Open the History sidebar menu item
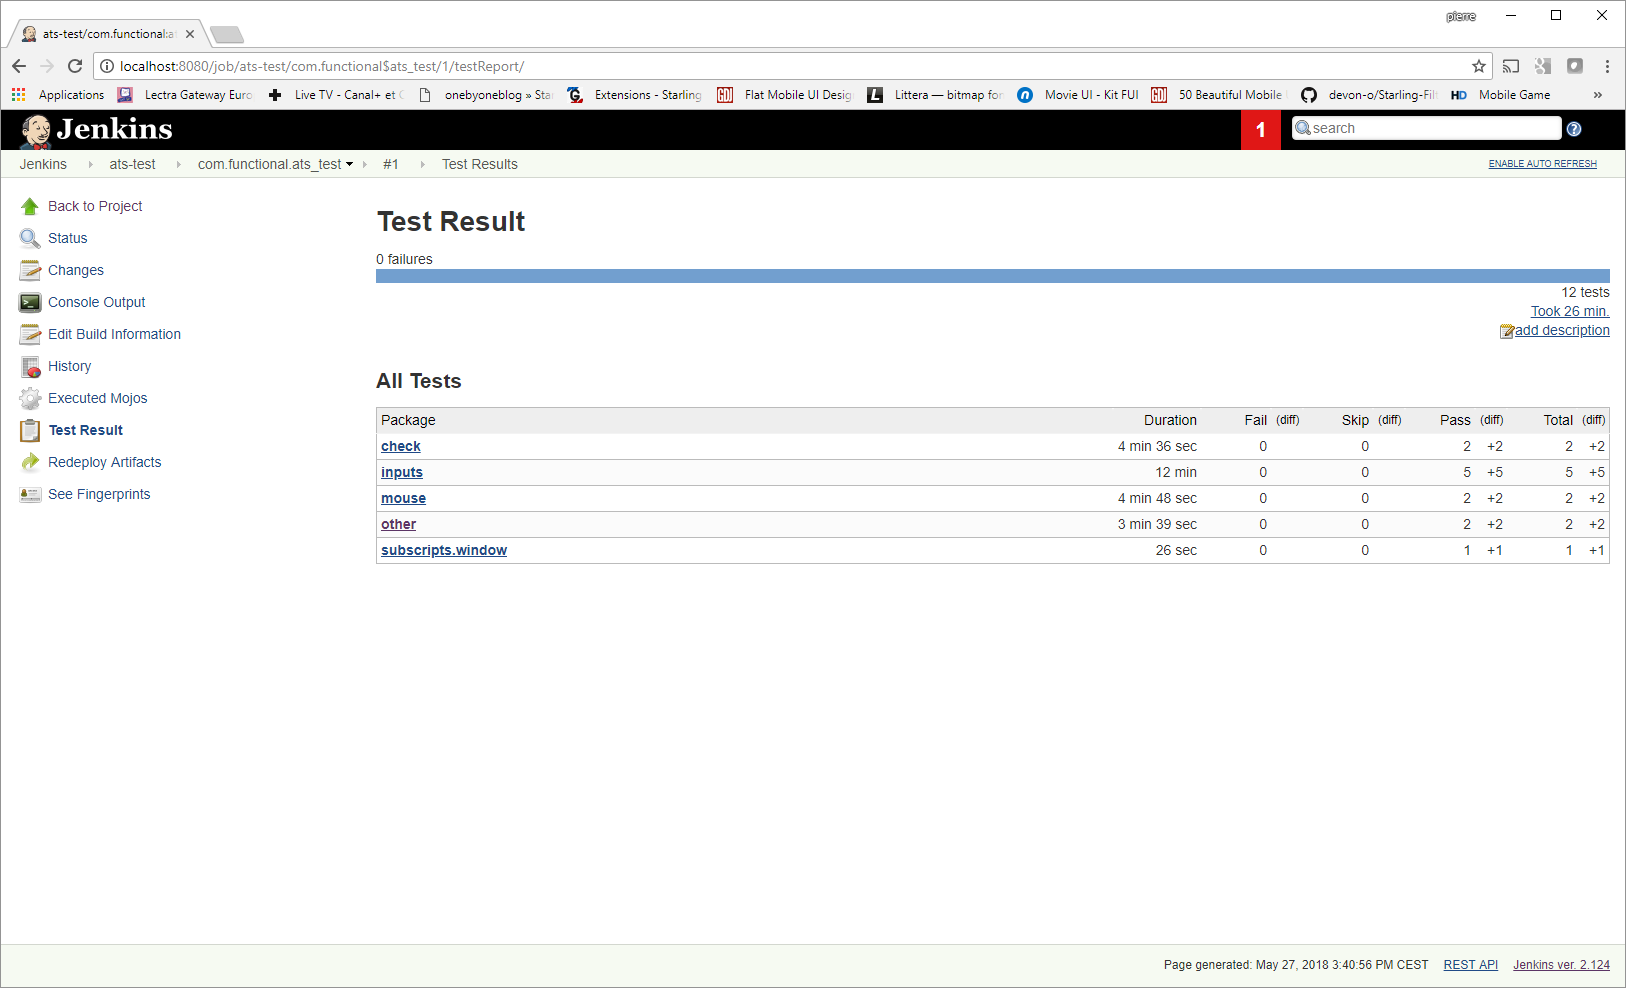The width and height of the screenshot is (1626, 988). click(x=70, y=366)
